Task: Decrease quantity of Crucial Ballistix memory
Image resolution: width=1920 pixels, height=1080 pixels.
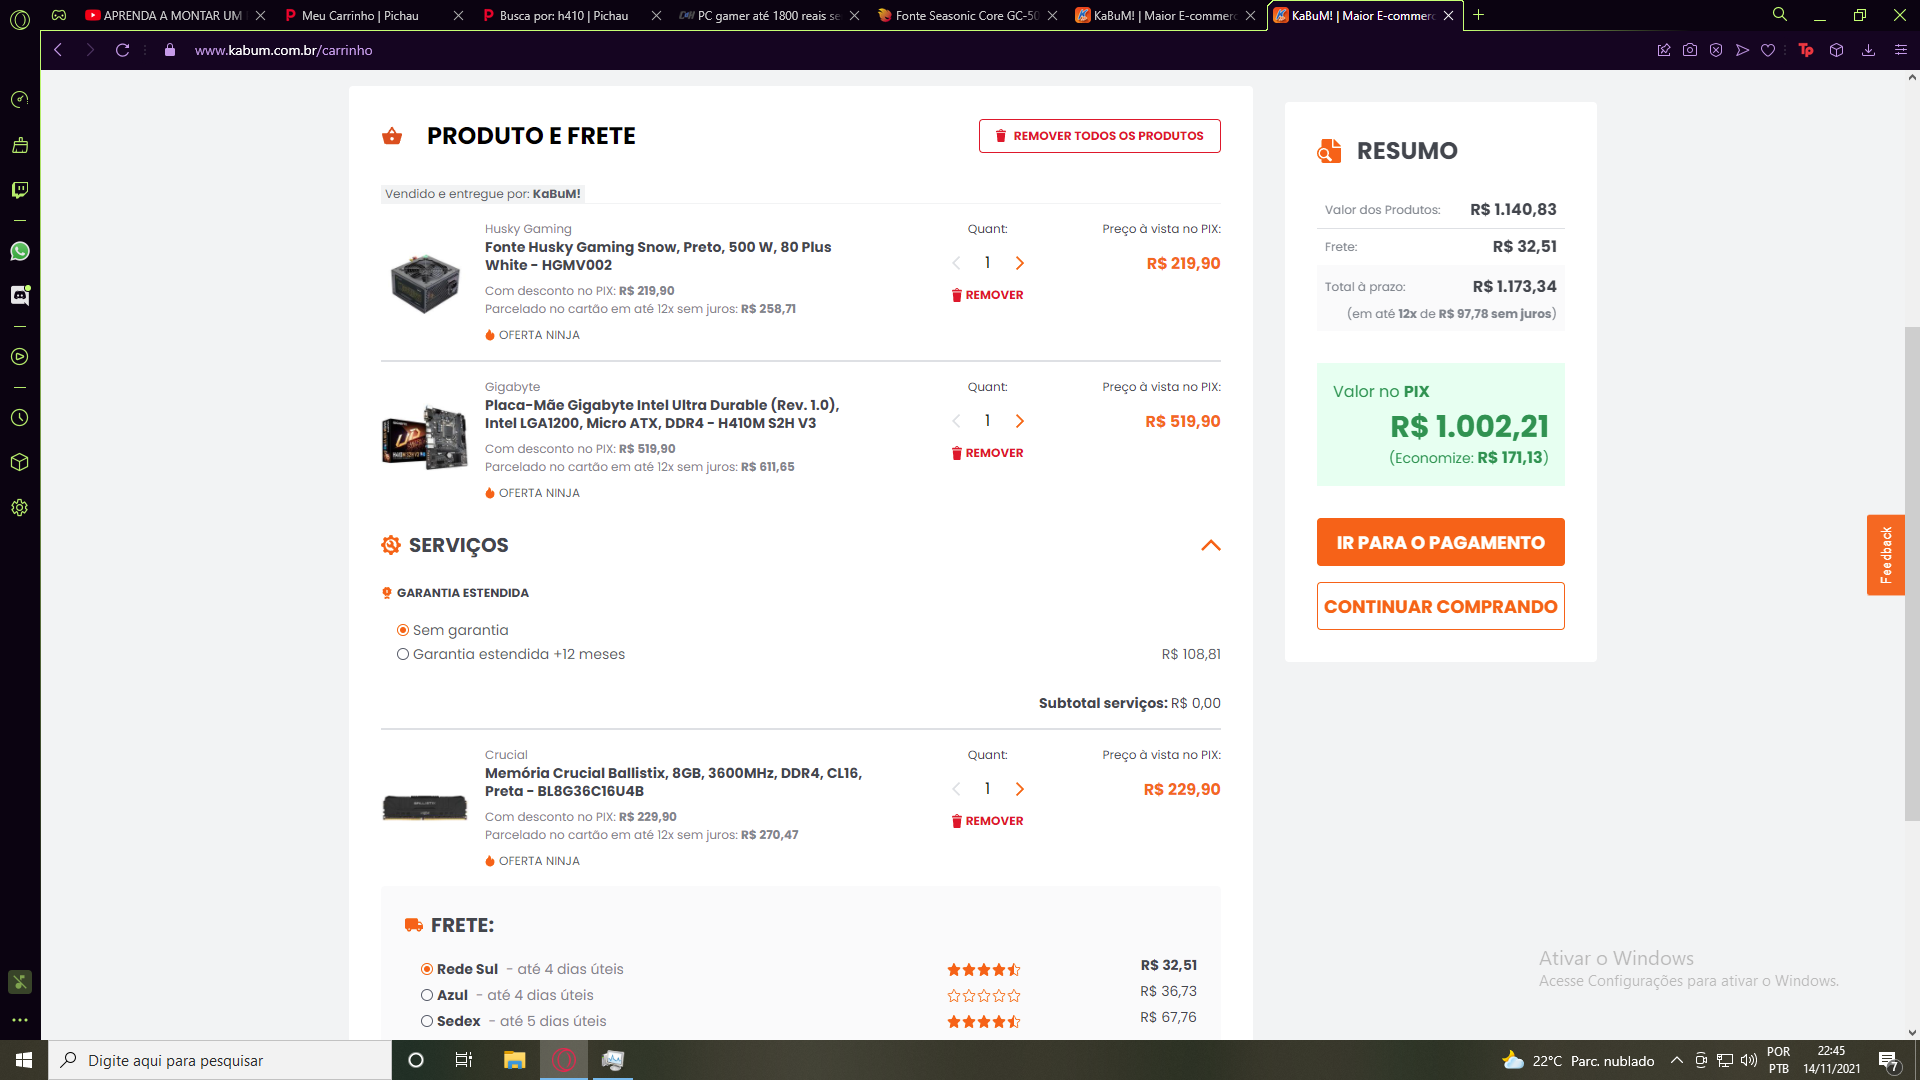Action: [956, 789]
